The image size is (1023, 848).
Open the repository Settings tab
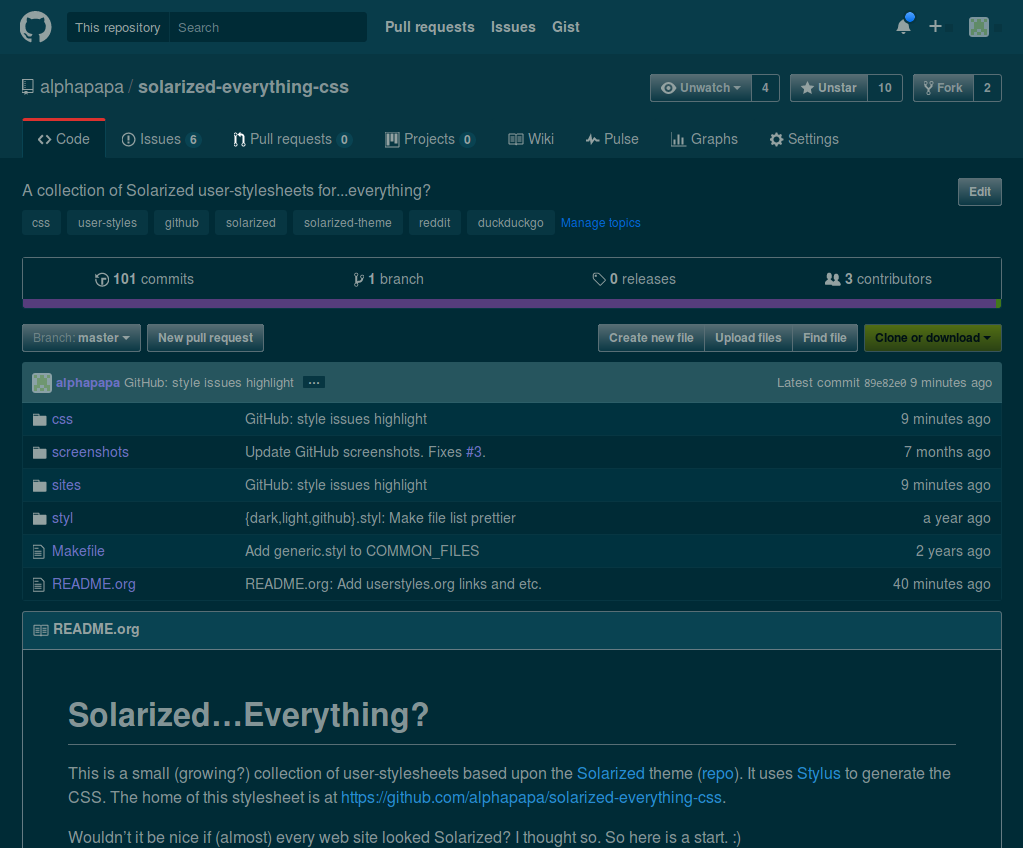point(804,139)
